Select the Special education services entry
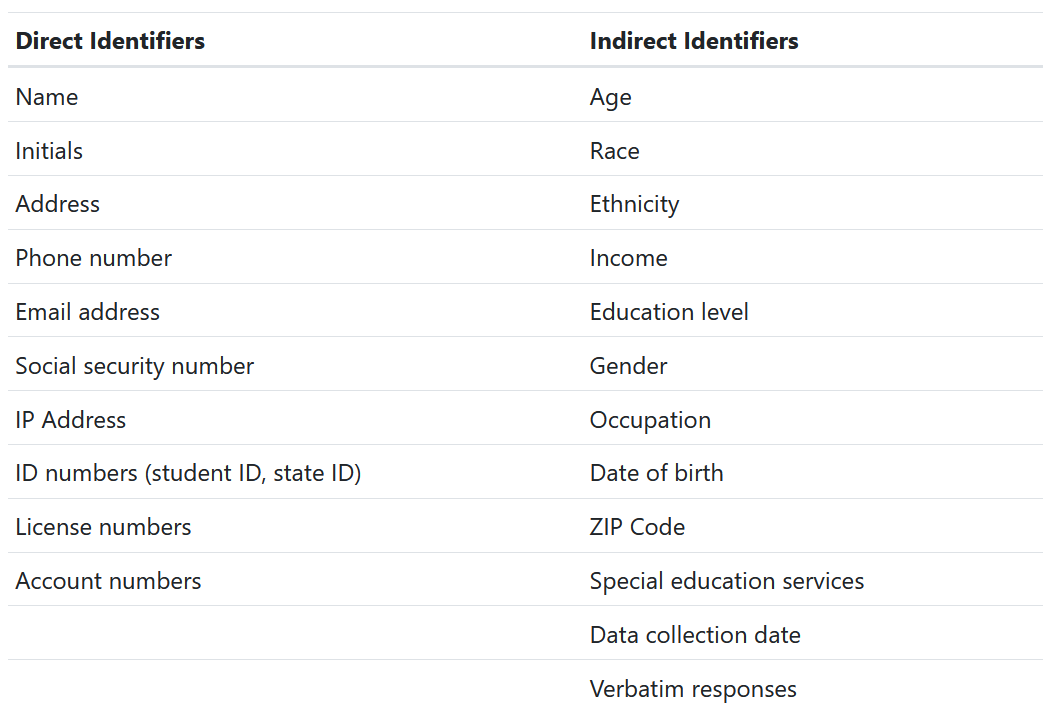Screen dimensions: 1058x721 click(727, 581)
